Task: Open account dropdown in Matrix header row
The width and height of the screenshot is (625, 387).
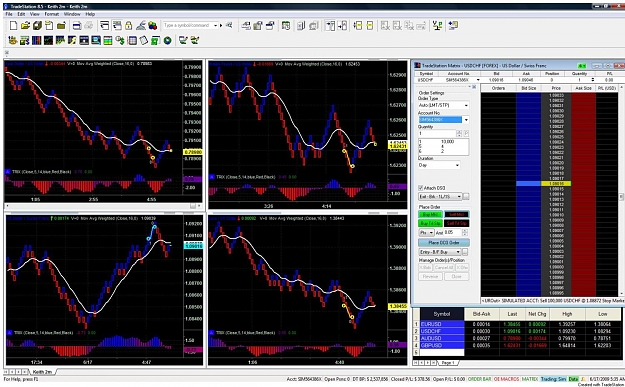Action: [478, 80]
